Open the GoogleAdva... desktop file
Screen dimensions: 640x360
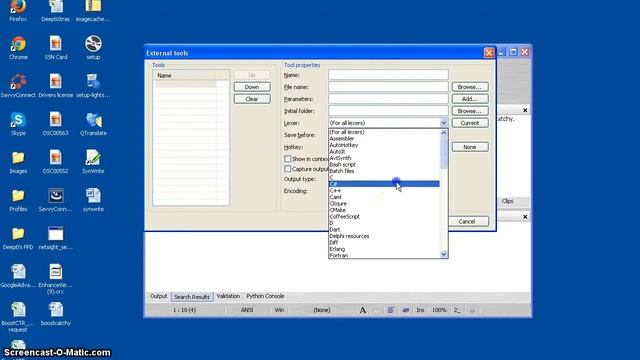18,275
